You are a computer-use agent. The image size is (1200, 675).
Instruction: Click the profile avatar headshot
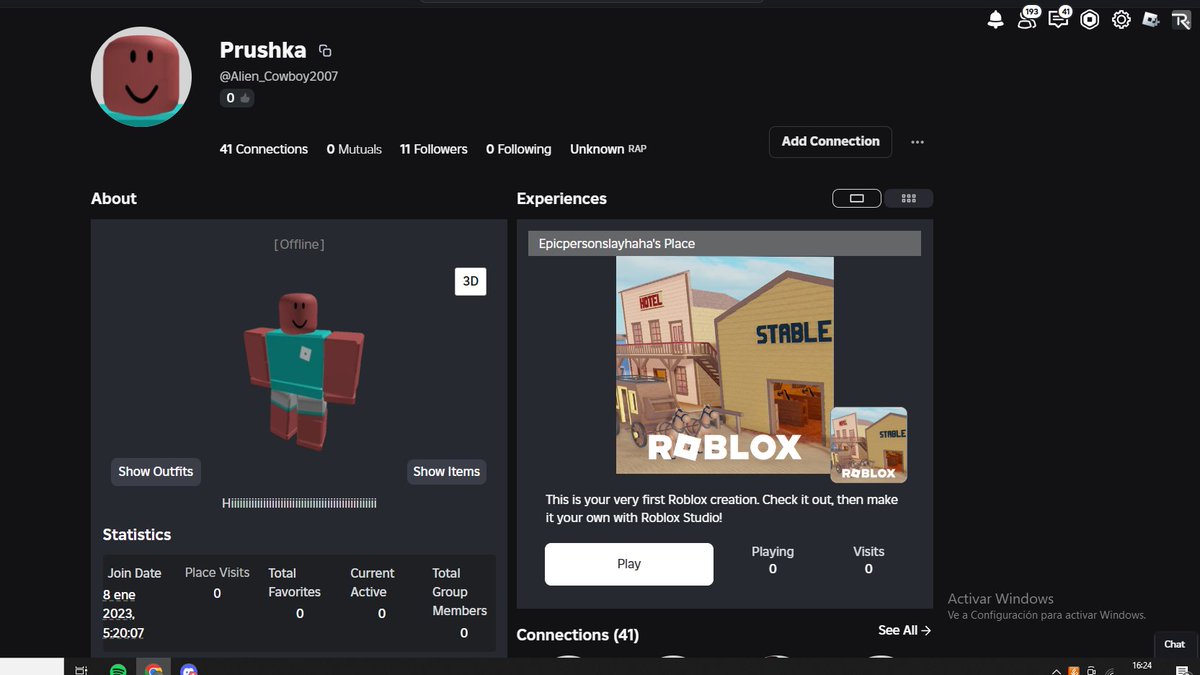141,77
